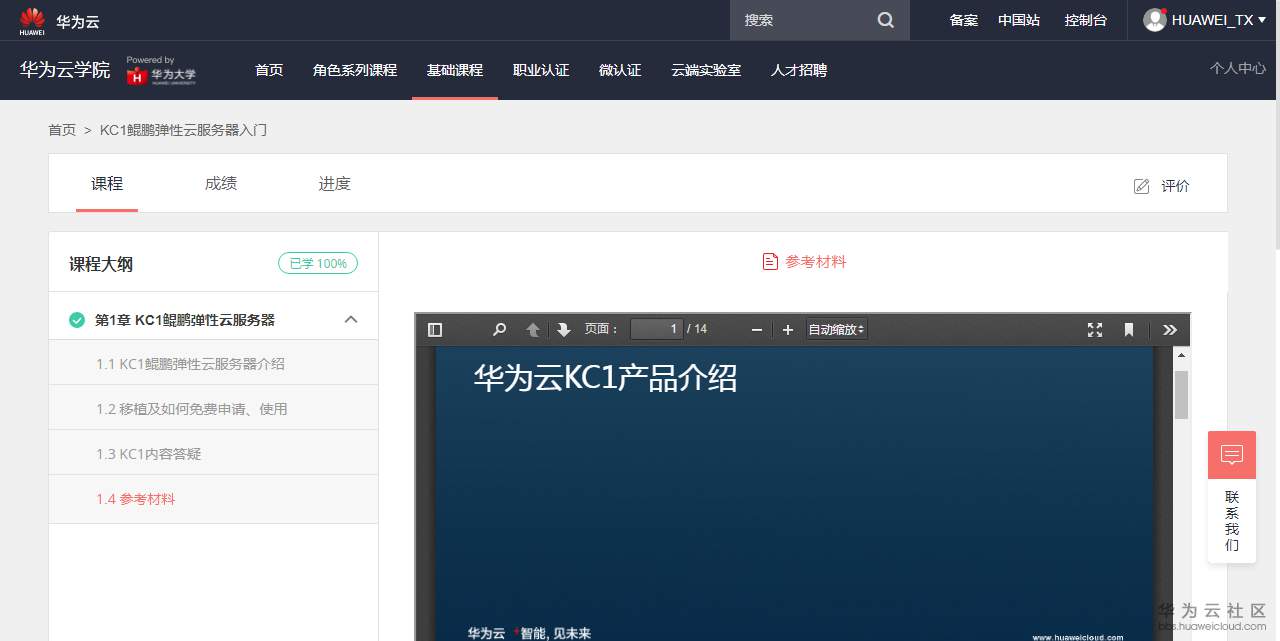Open the 自动缩放 zoom dropdown
Viewport: 1280px width, 641px height.
point(837,330)
